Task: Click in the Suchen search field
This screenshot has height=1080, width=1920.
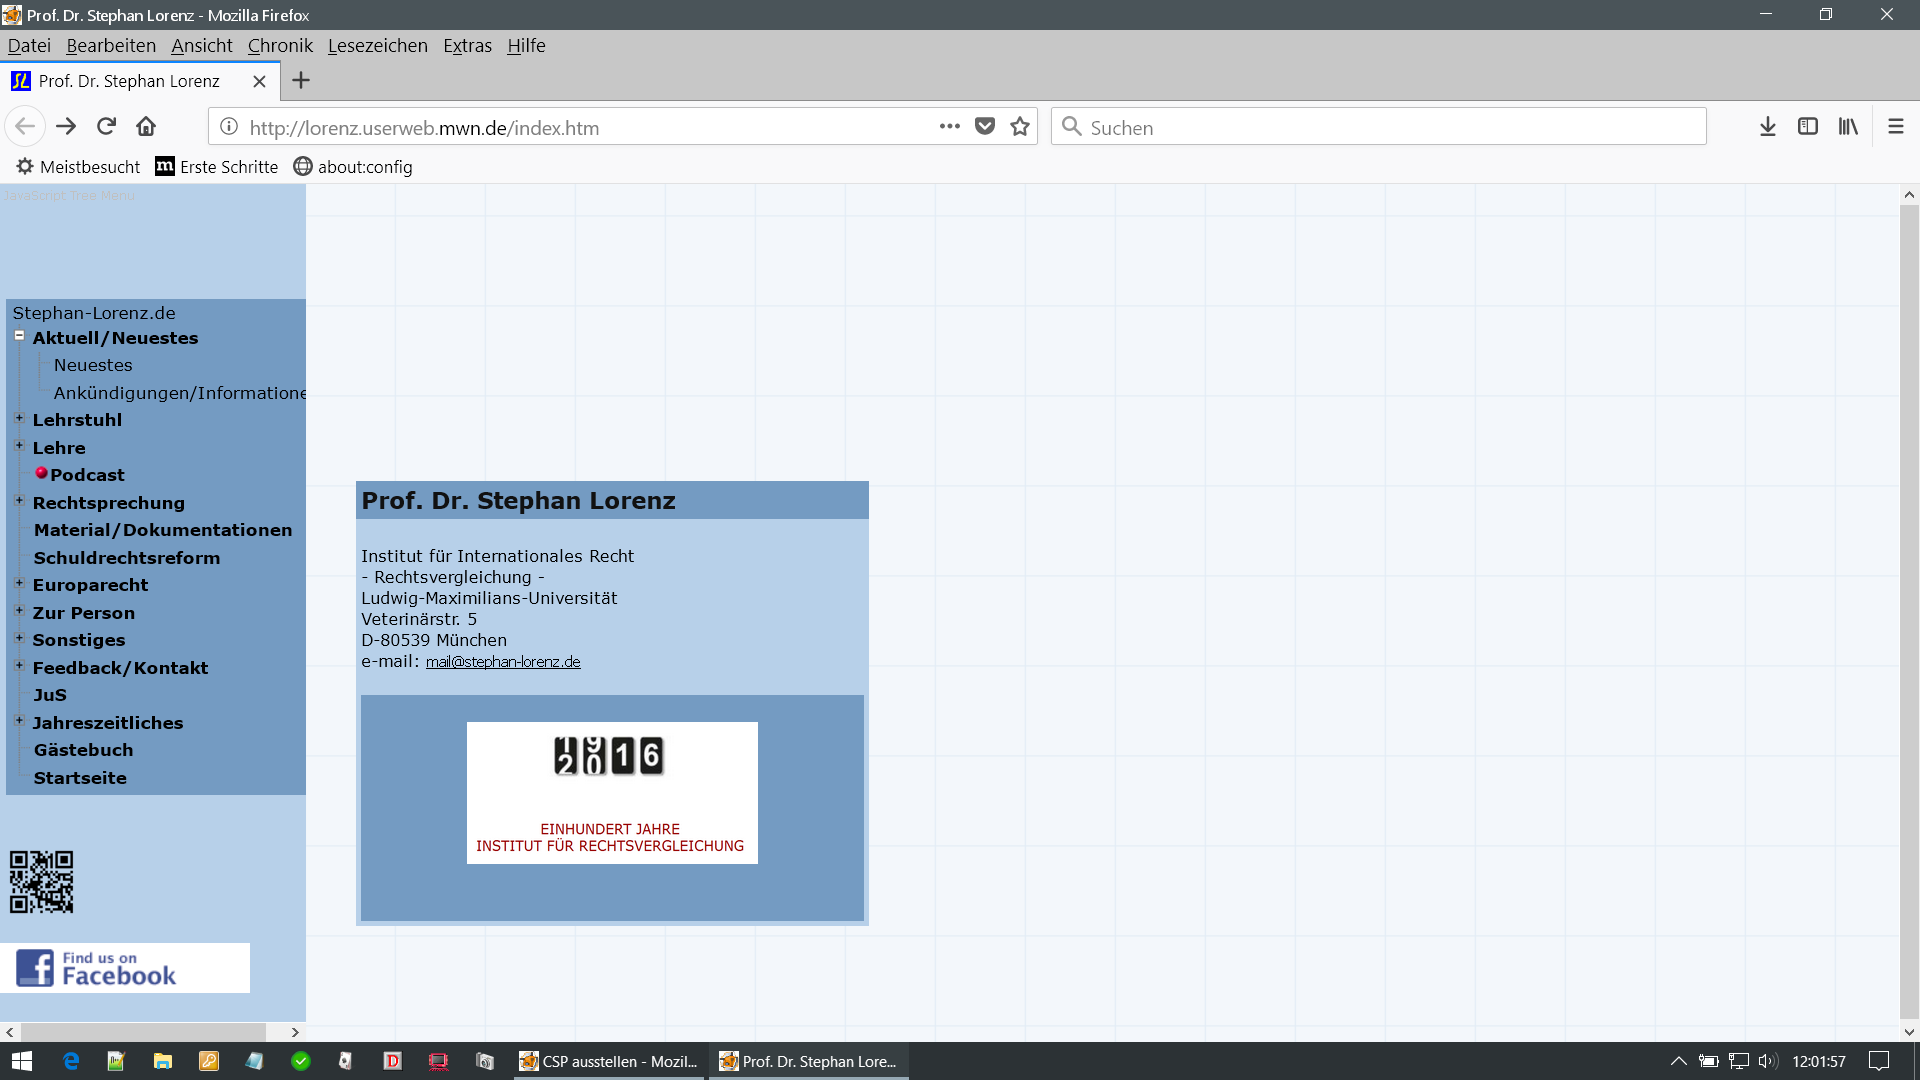Action: pos(1380,127)
